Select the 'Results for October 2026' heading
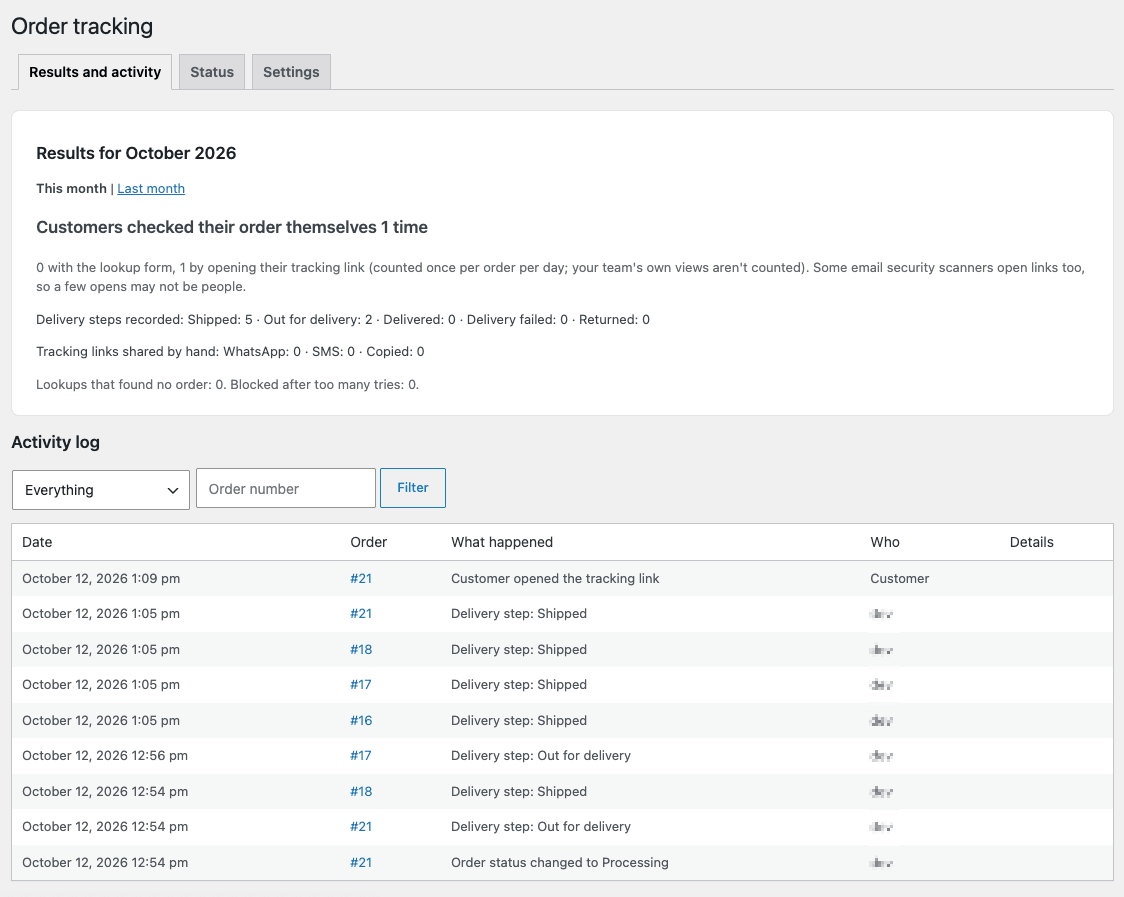This screenshot has height=897, width=1124. pyautogui.click(x=136, y=153)
